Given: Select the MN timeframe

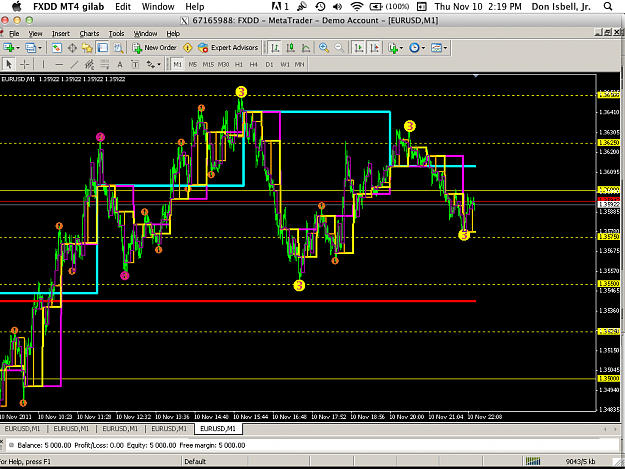Looking at the screenshot, I should click(x=299, y=64).
